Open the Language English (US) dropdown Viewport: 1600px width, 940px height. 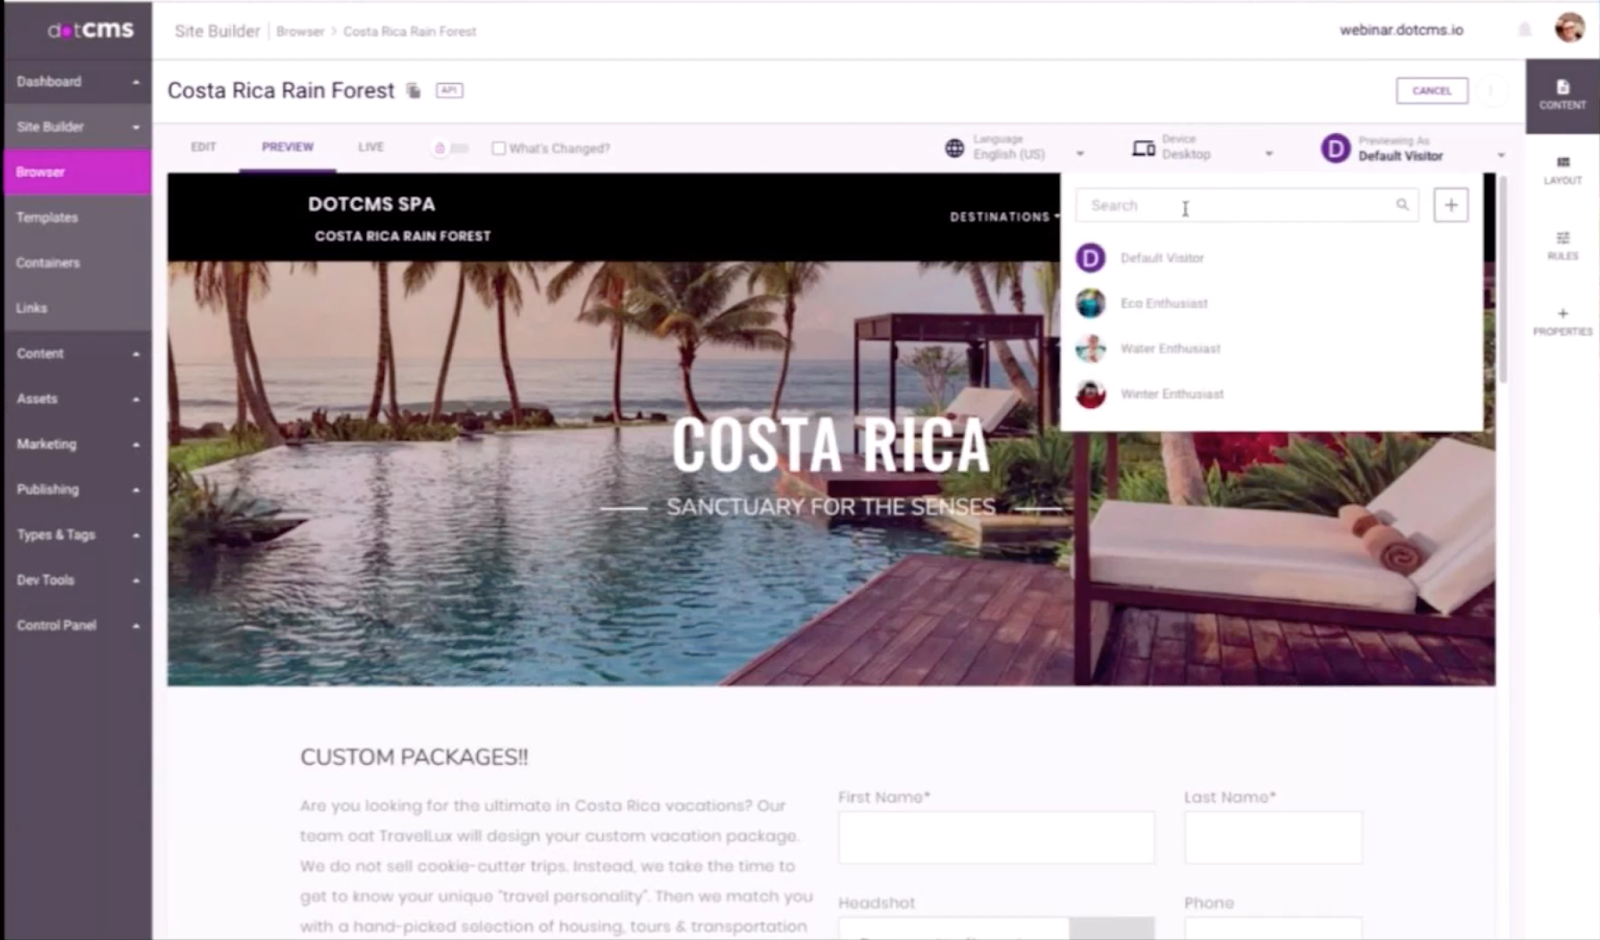point(1014,148)
